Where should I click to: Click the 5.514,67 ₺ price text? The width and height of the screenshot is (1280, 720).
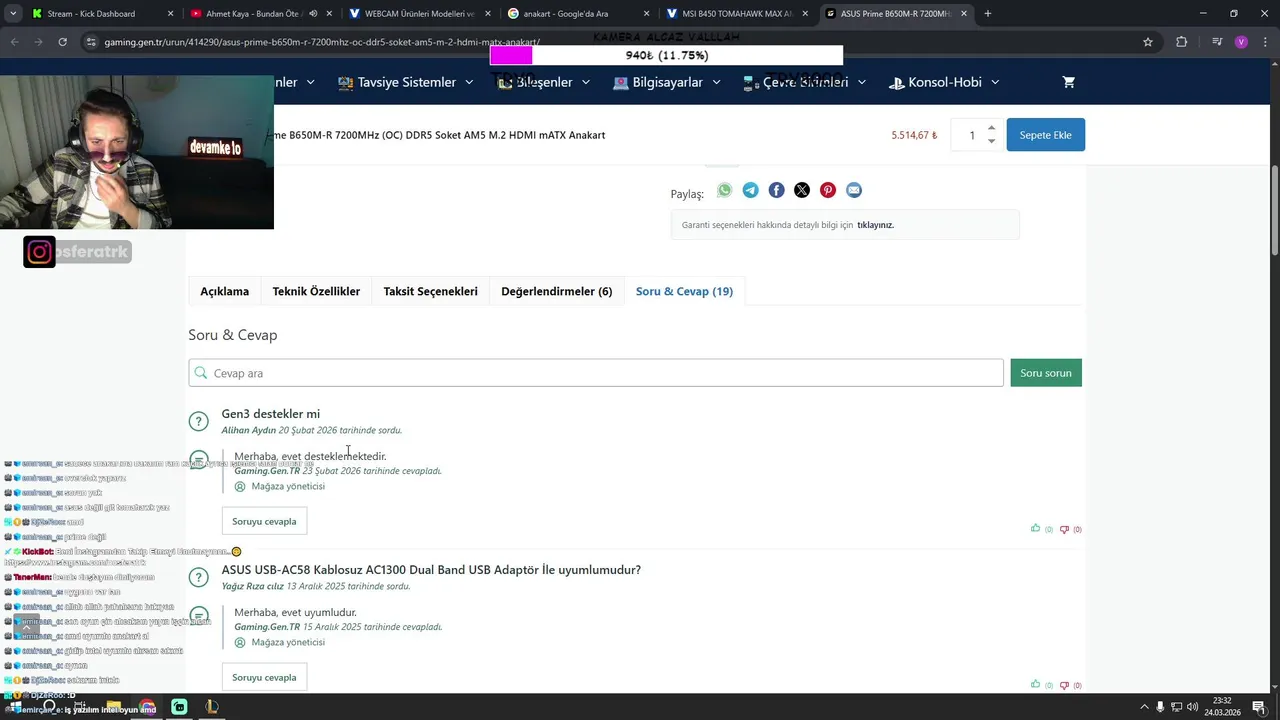[x=914, y=135]
